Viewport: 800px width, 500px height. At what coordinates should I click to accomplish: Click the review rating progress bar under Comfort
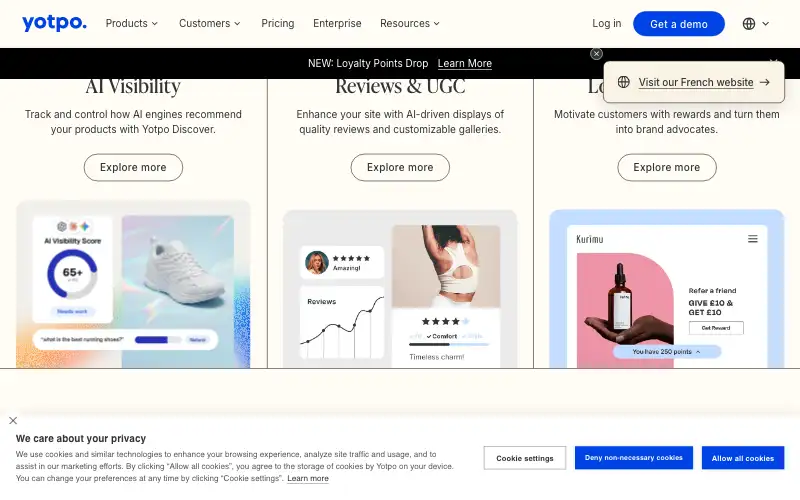click(x=449, y=345)
